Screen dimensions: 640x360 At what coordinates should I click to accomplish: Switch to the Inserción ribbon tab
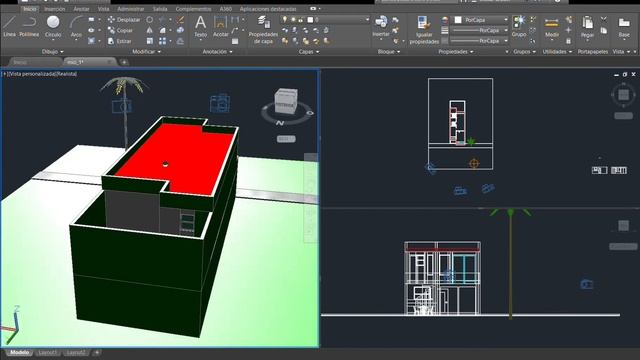click(x=54, y=9)
